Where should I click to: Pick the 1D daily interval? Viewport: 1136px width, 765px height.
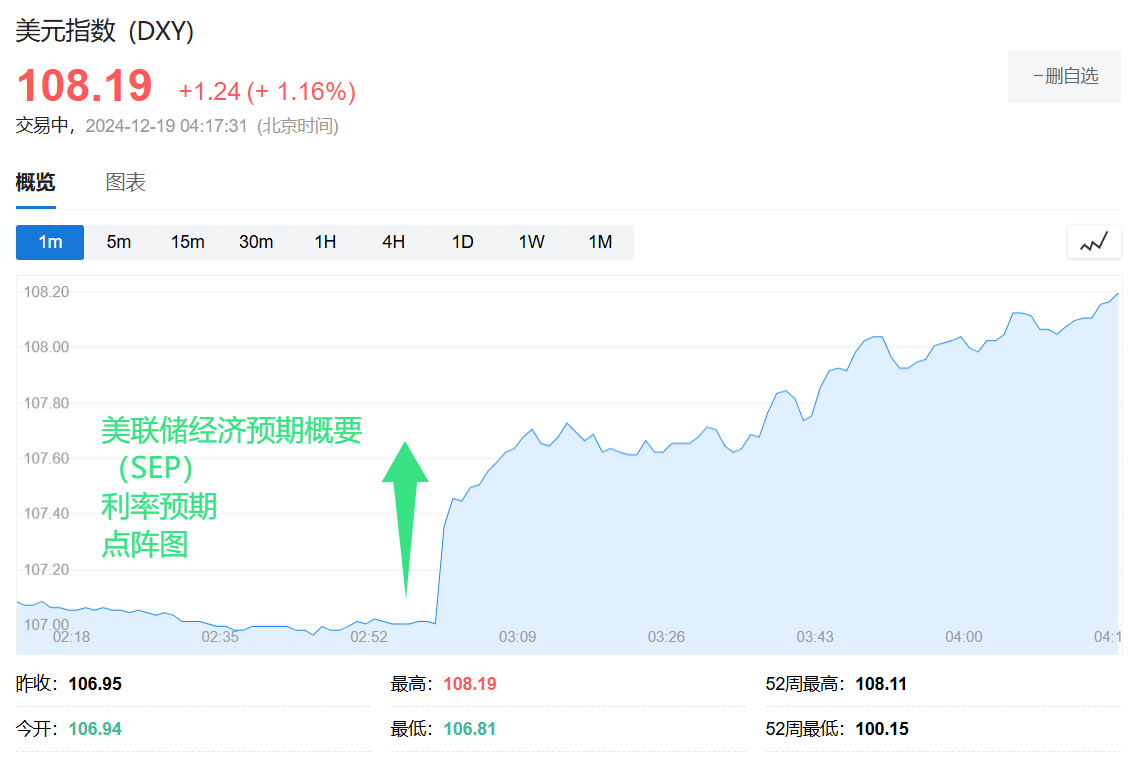tap(462, 242)
